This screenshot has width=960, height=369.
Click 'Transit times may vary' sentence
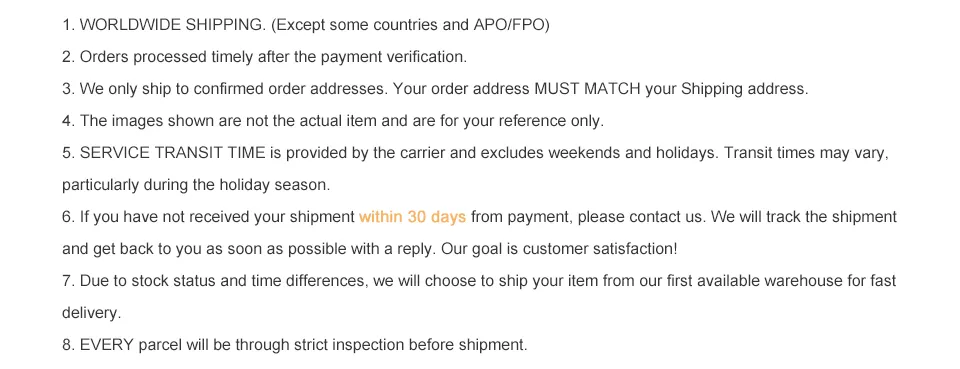coord(806,153)
